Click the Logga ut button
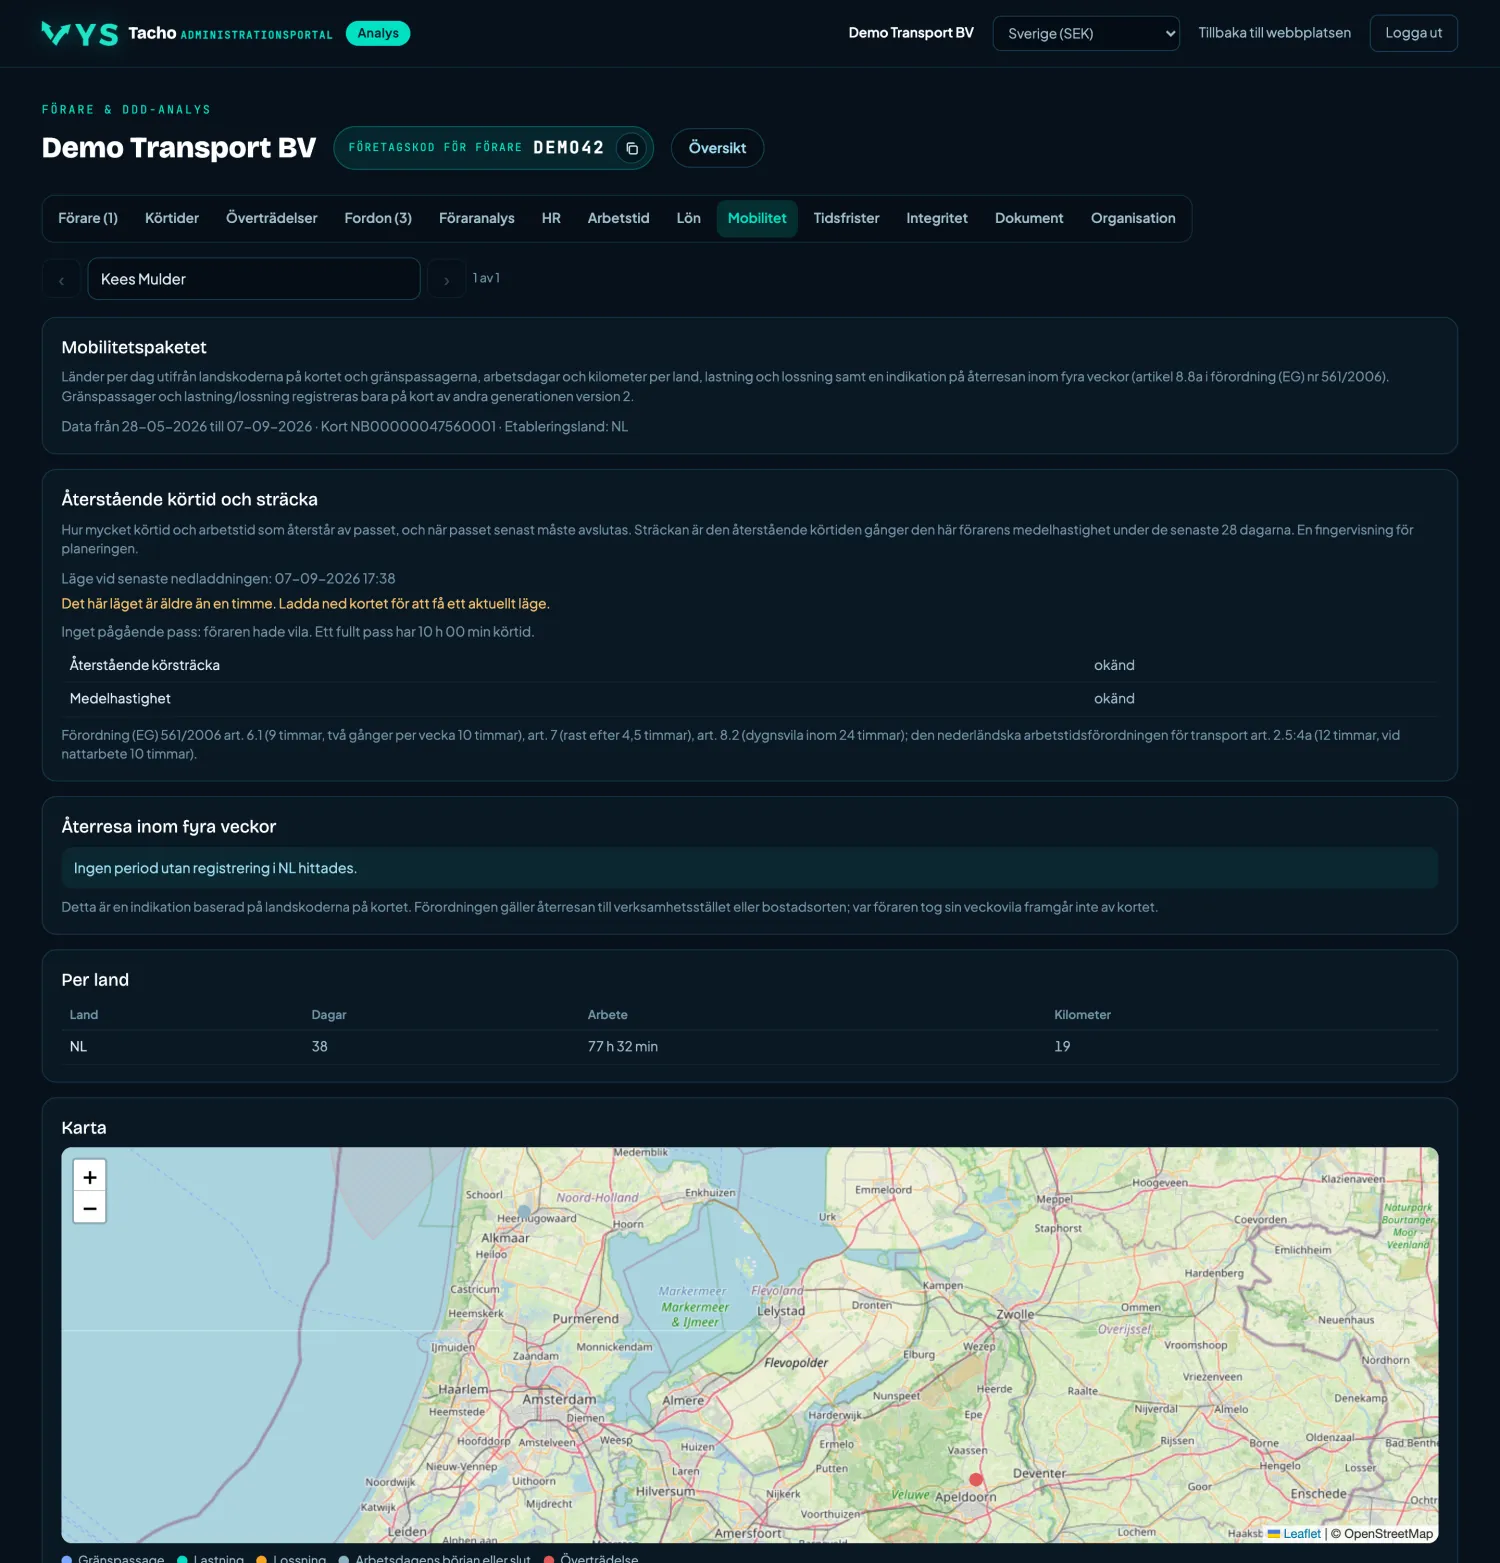 [x=1413, y=33]
